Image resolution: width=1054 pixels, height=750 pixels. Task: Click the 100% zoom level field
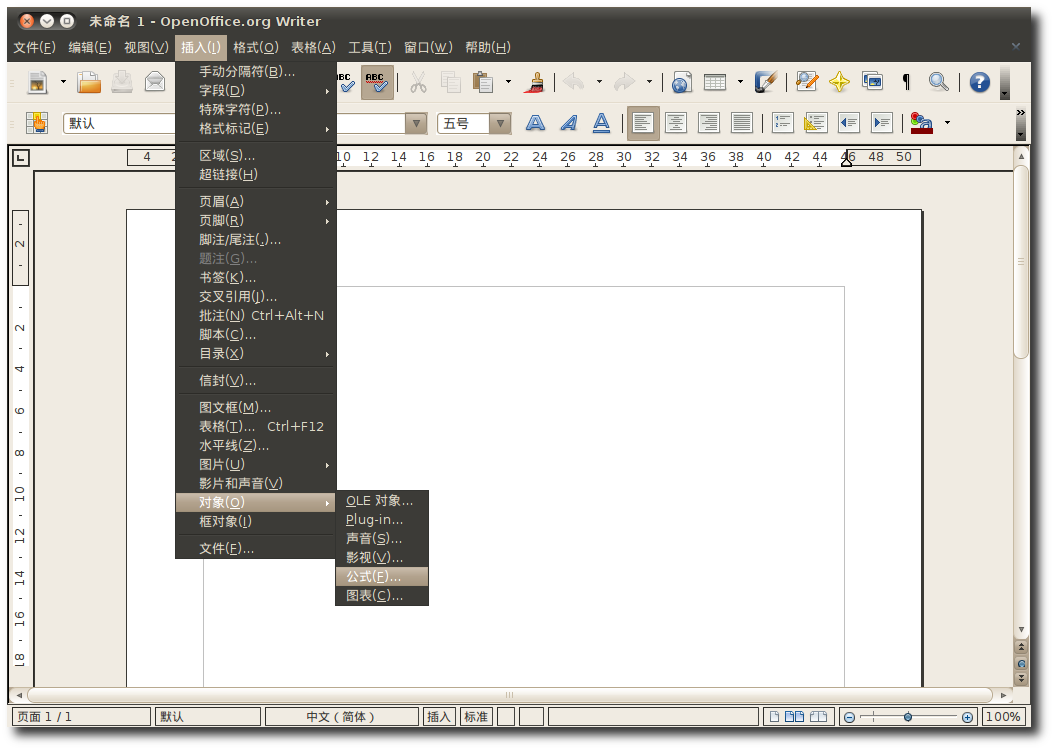click(1003, 717)
